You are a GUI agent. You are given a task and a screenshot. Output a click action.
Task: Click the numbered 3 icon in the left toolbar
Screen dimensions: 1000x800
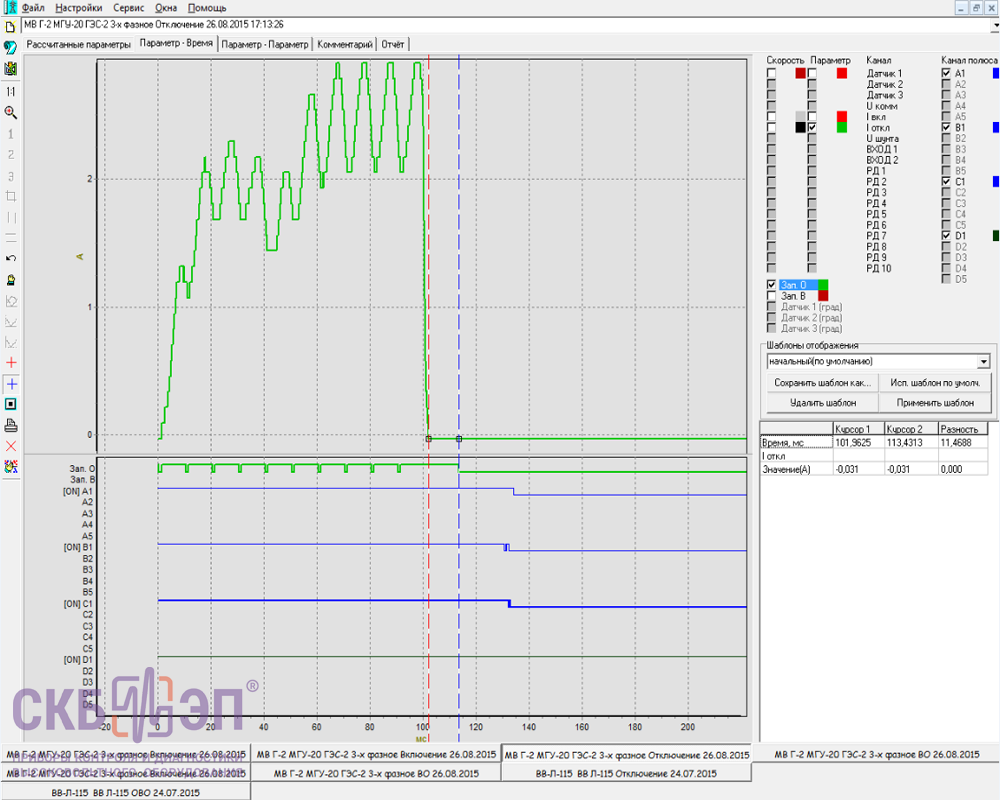coord(10,175)
